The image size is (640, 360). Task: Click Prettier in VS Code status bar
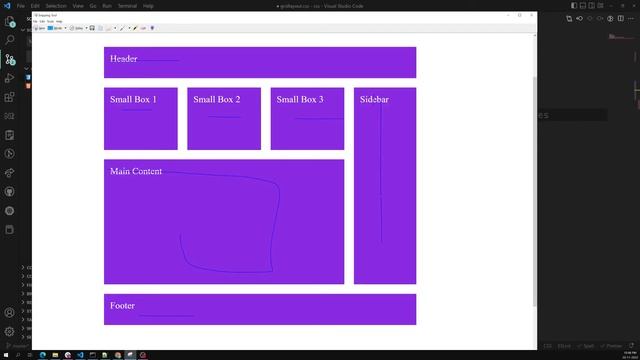[611, 346]
